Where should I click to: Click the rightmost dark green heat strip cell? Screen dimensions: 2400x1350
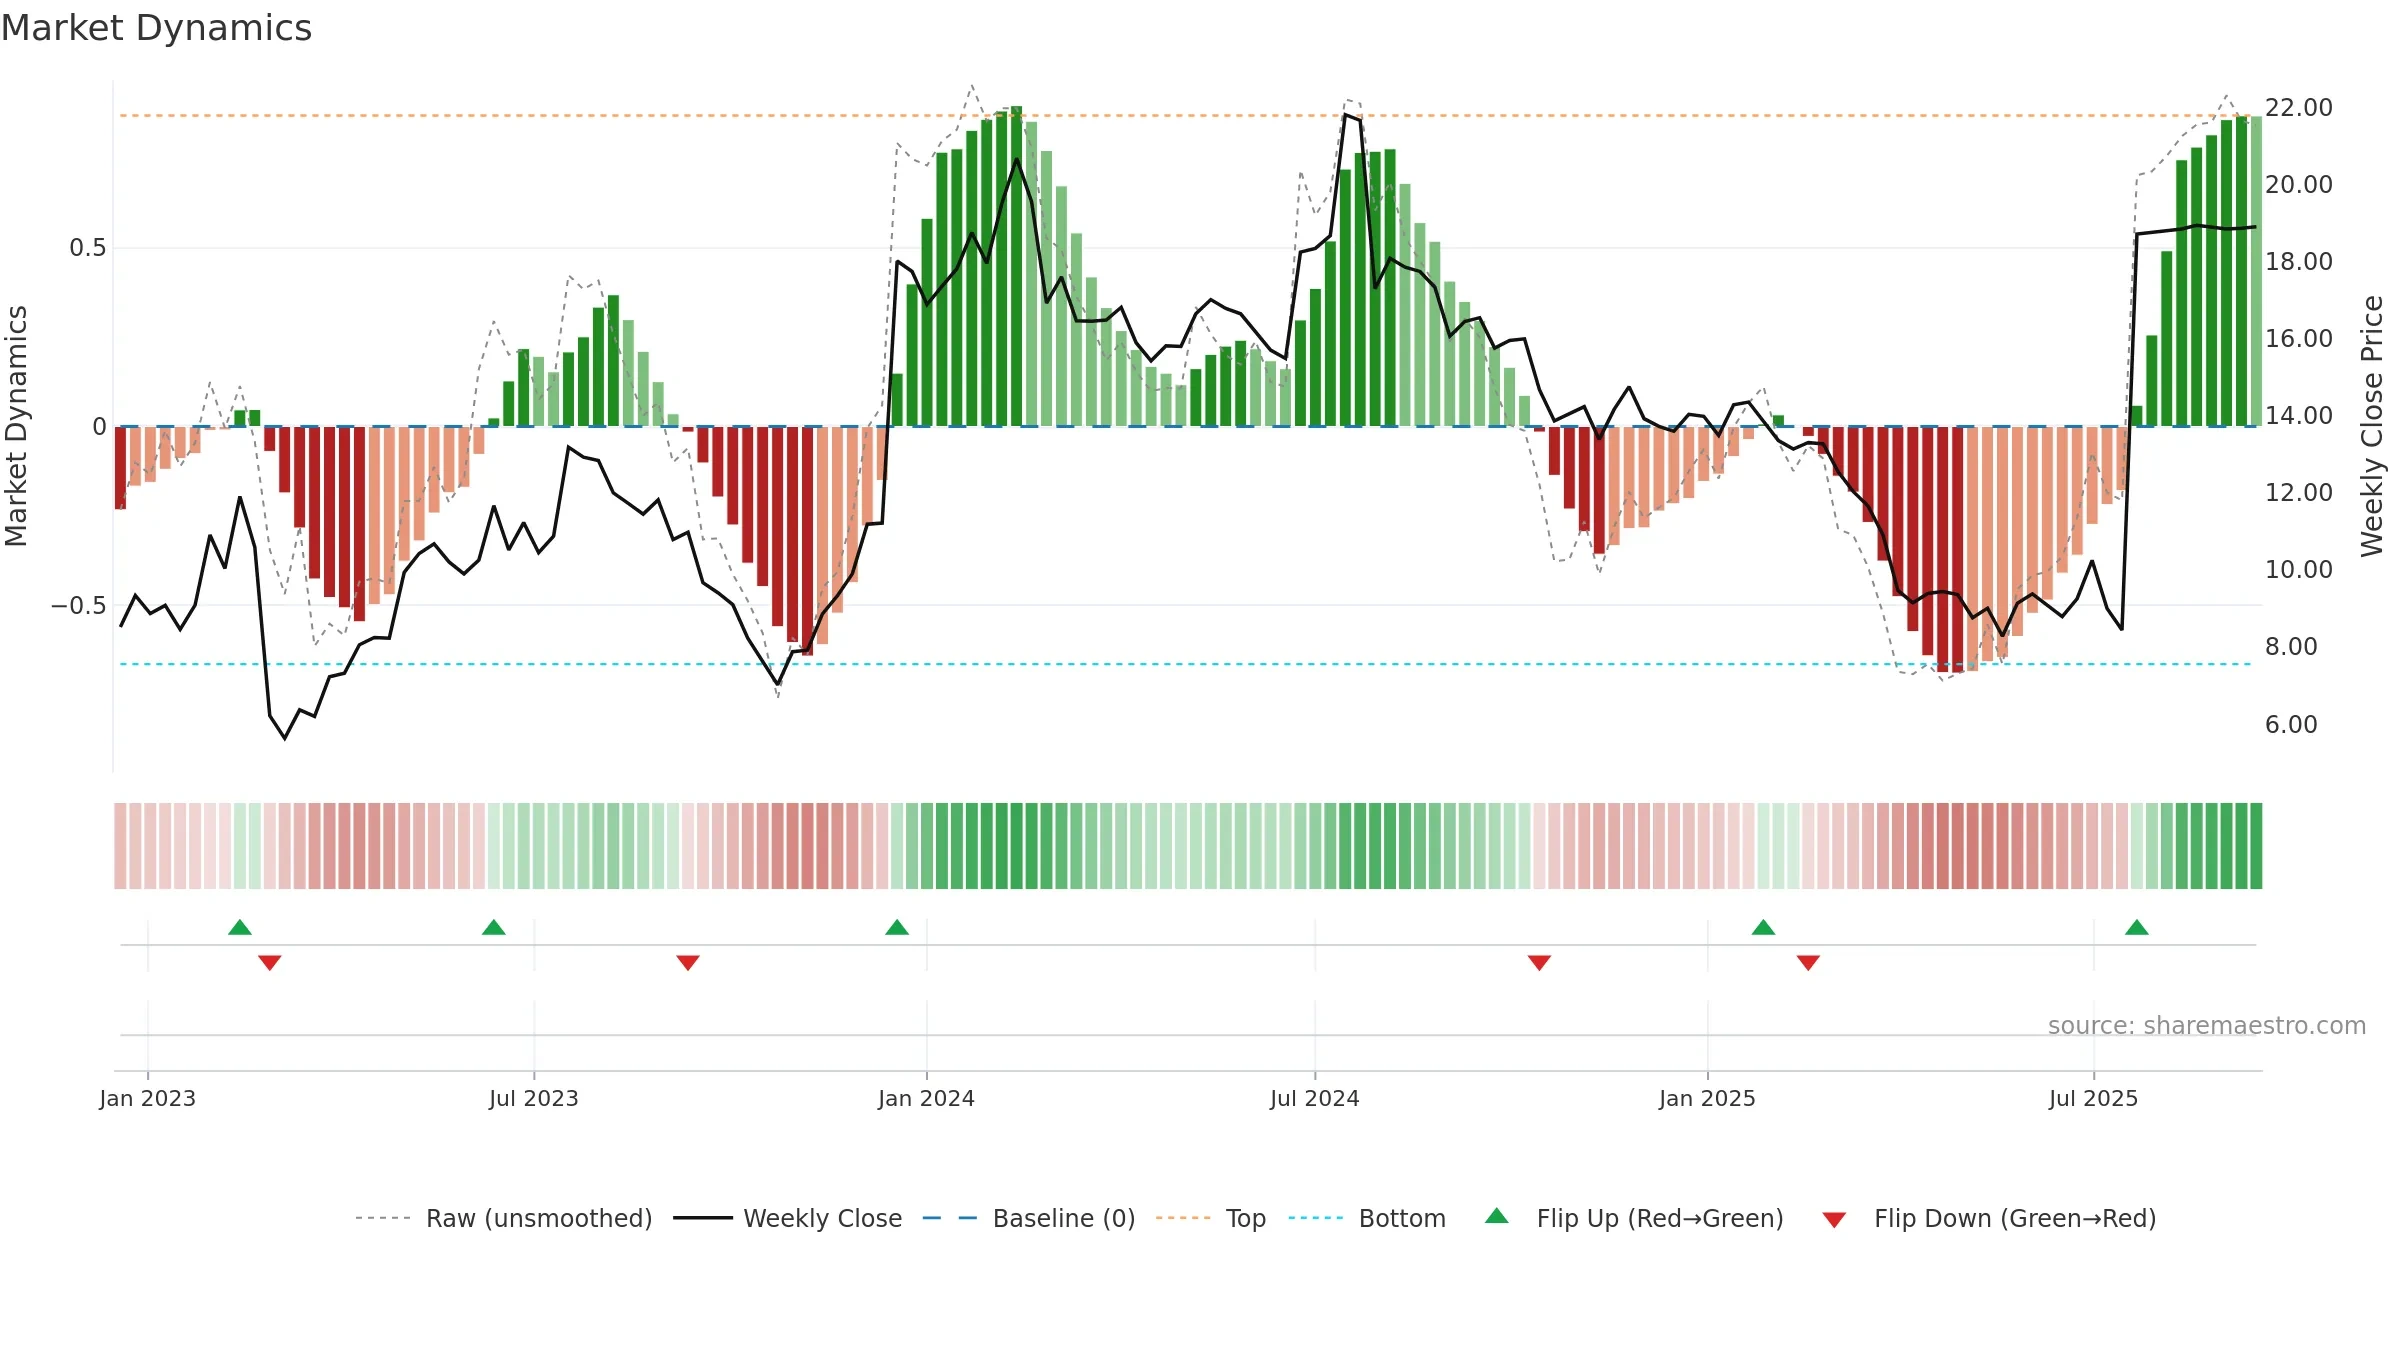point(2256,846)
